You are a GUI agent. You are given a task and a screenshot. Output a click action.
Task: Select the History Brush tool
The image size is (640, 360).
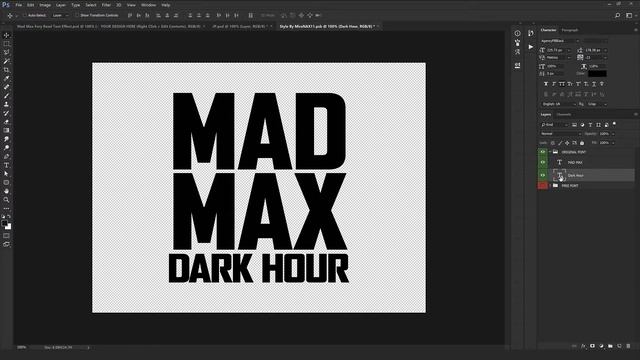click(6, 113)
